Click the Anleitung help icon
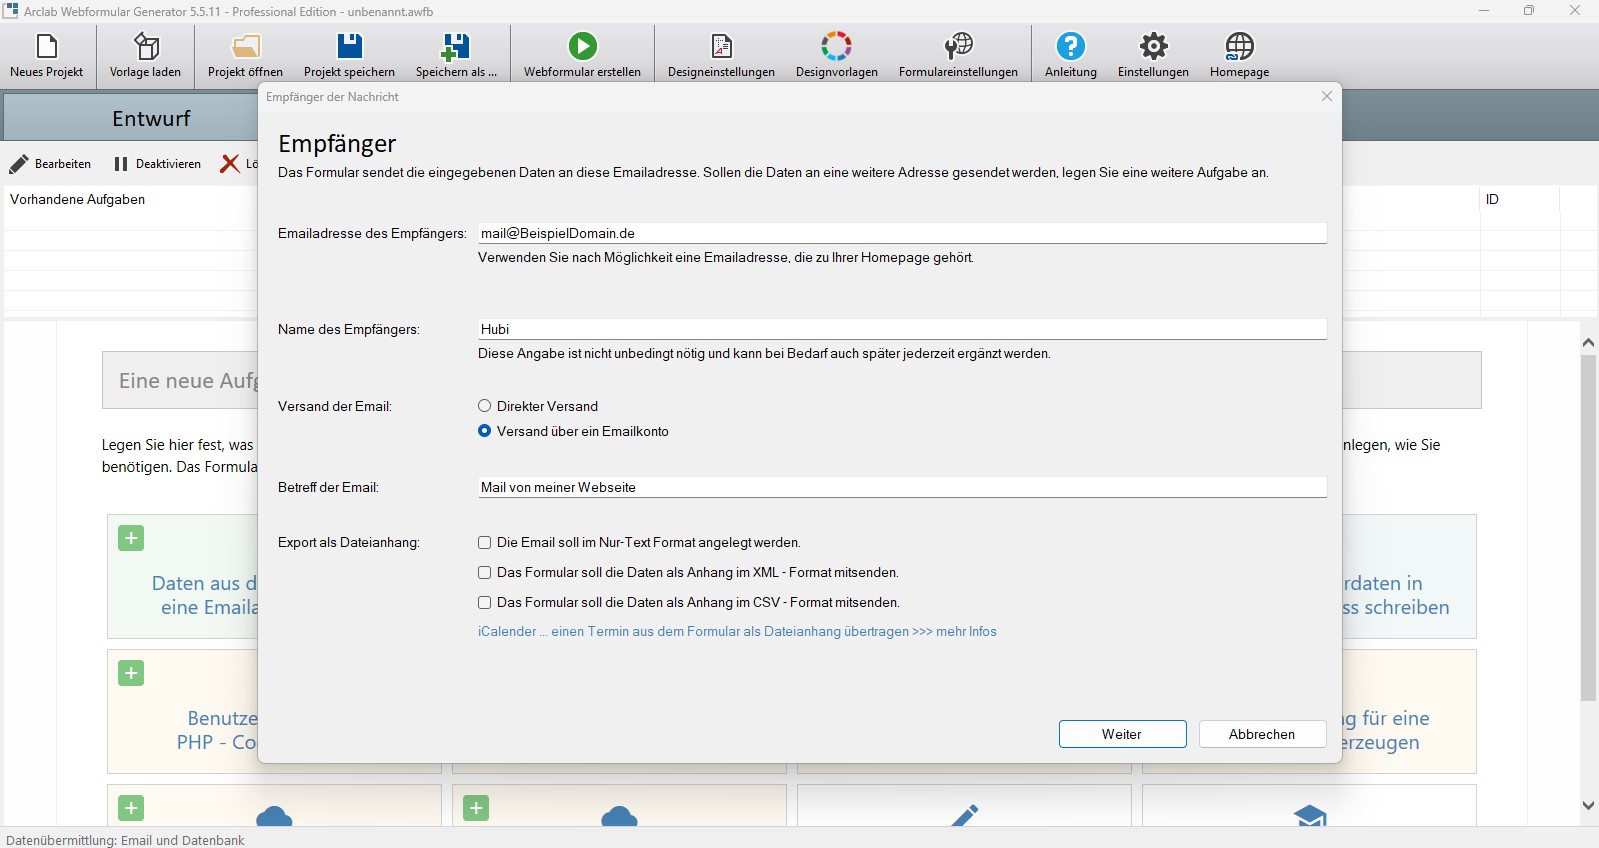 (x=1070, y=47)
